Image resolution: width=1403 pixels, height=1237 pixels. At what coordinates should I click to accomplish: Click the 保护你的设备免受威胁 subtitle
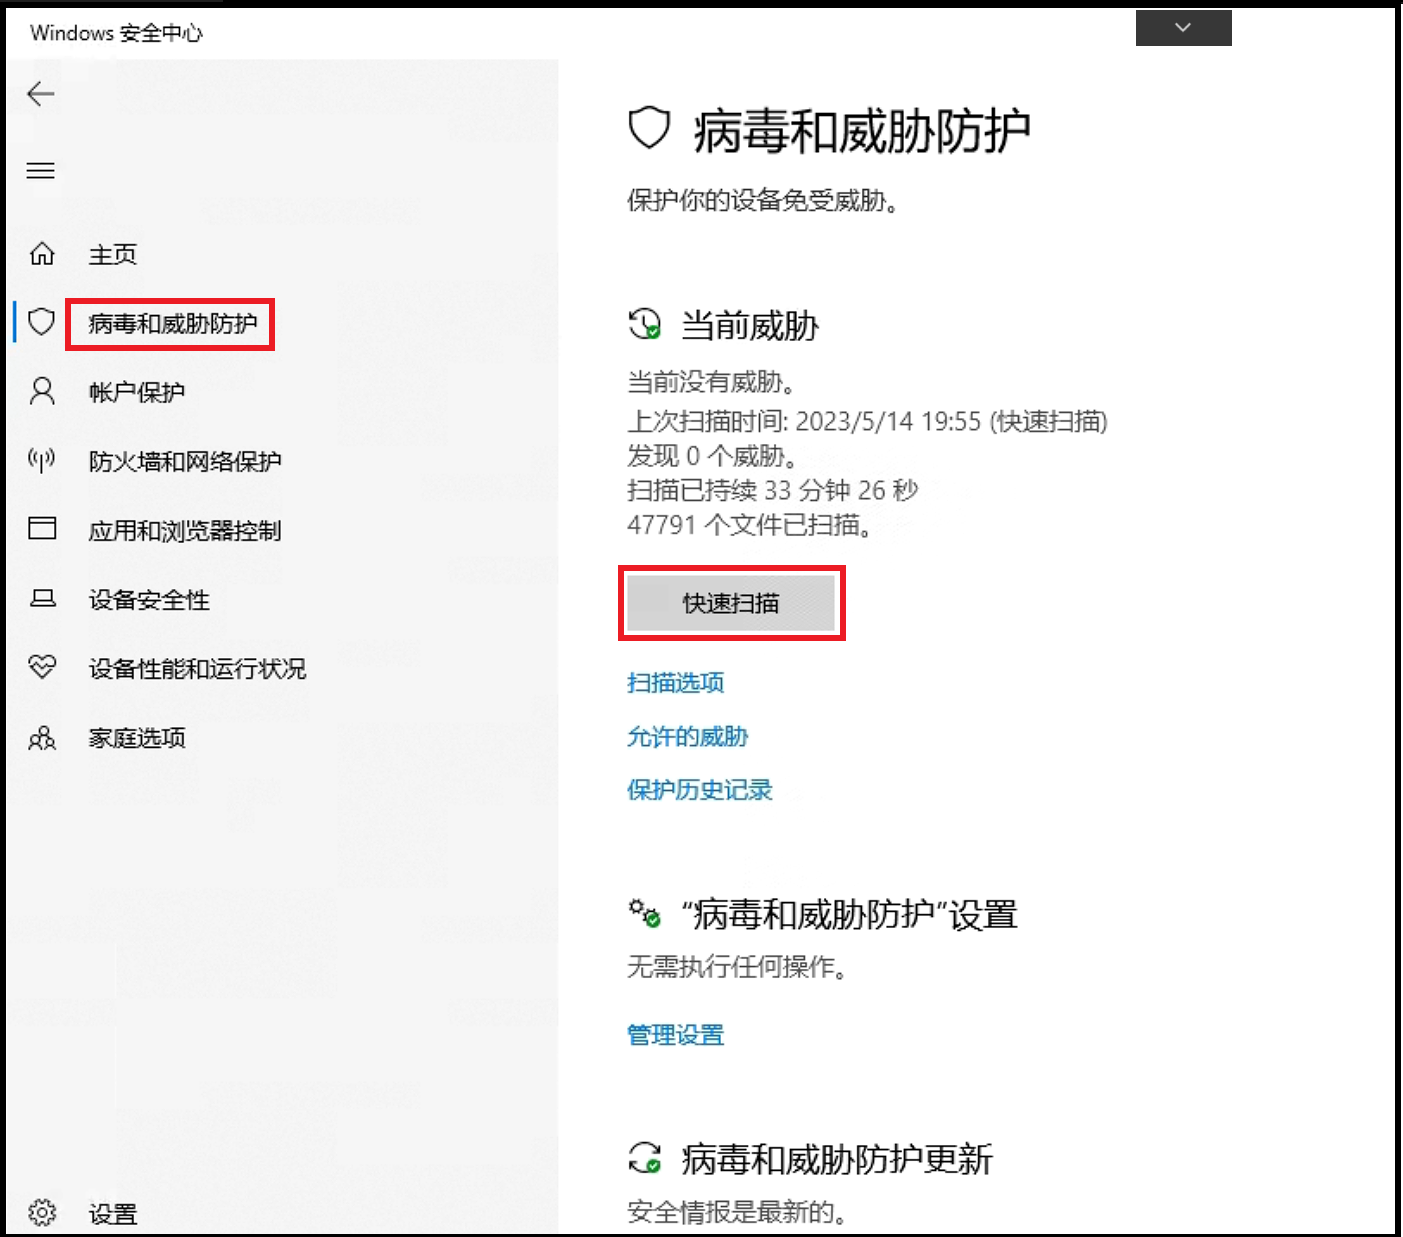point(762,201)
